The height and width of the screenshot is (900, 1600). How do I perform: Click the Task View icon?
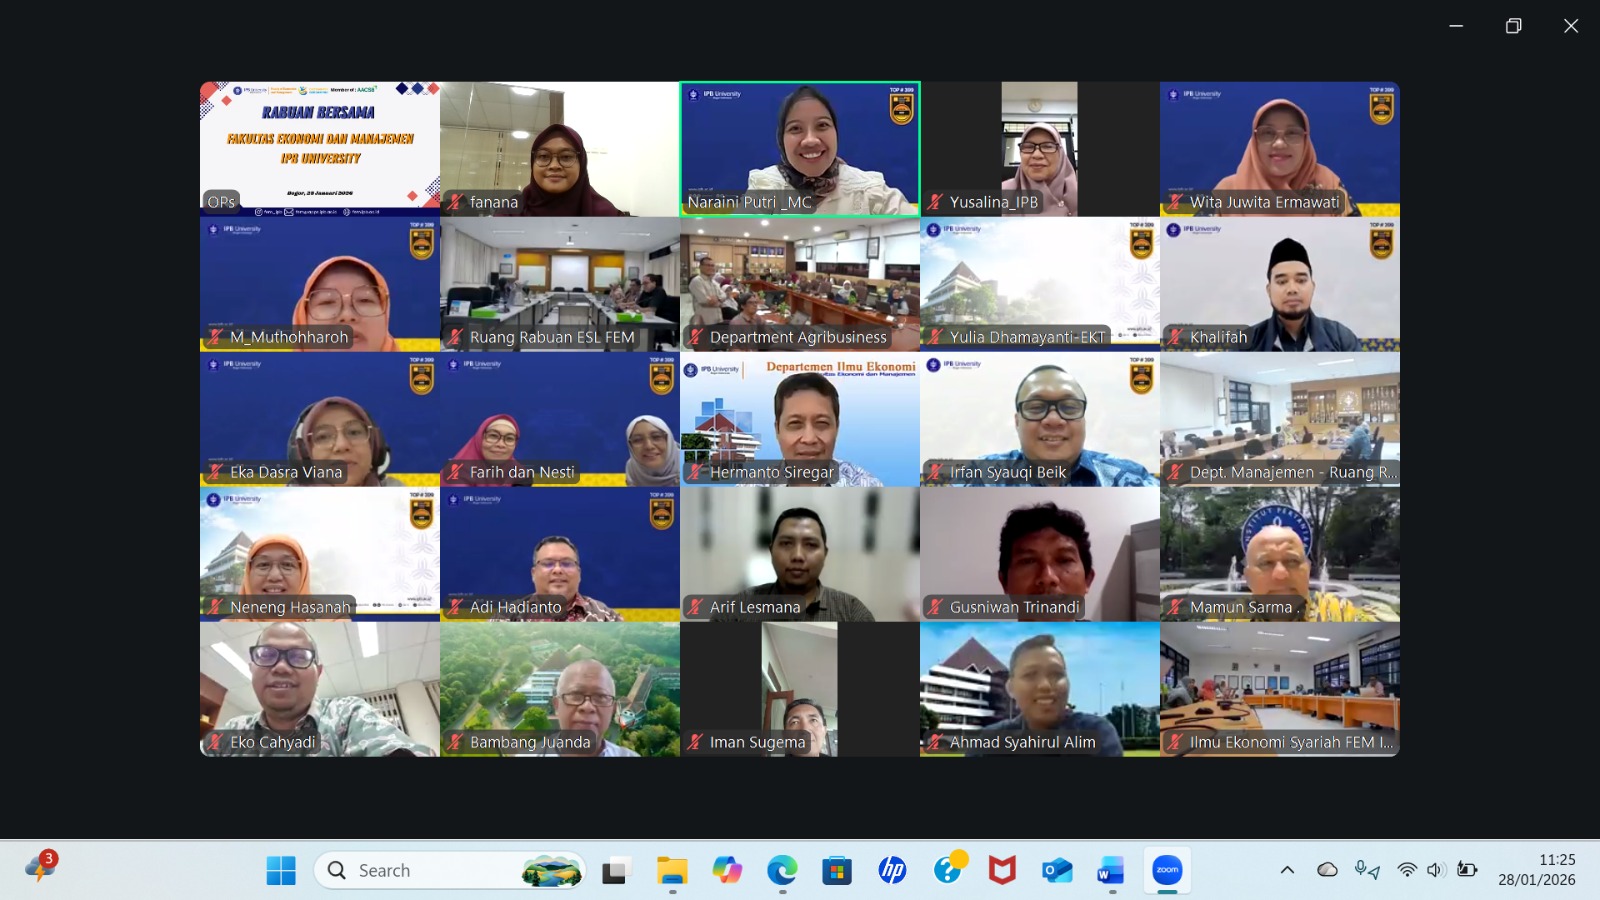pos(616,870)
